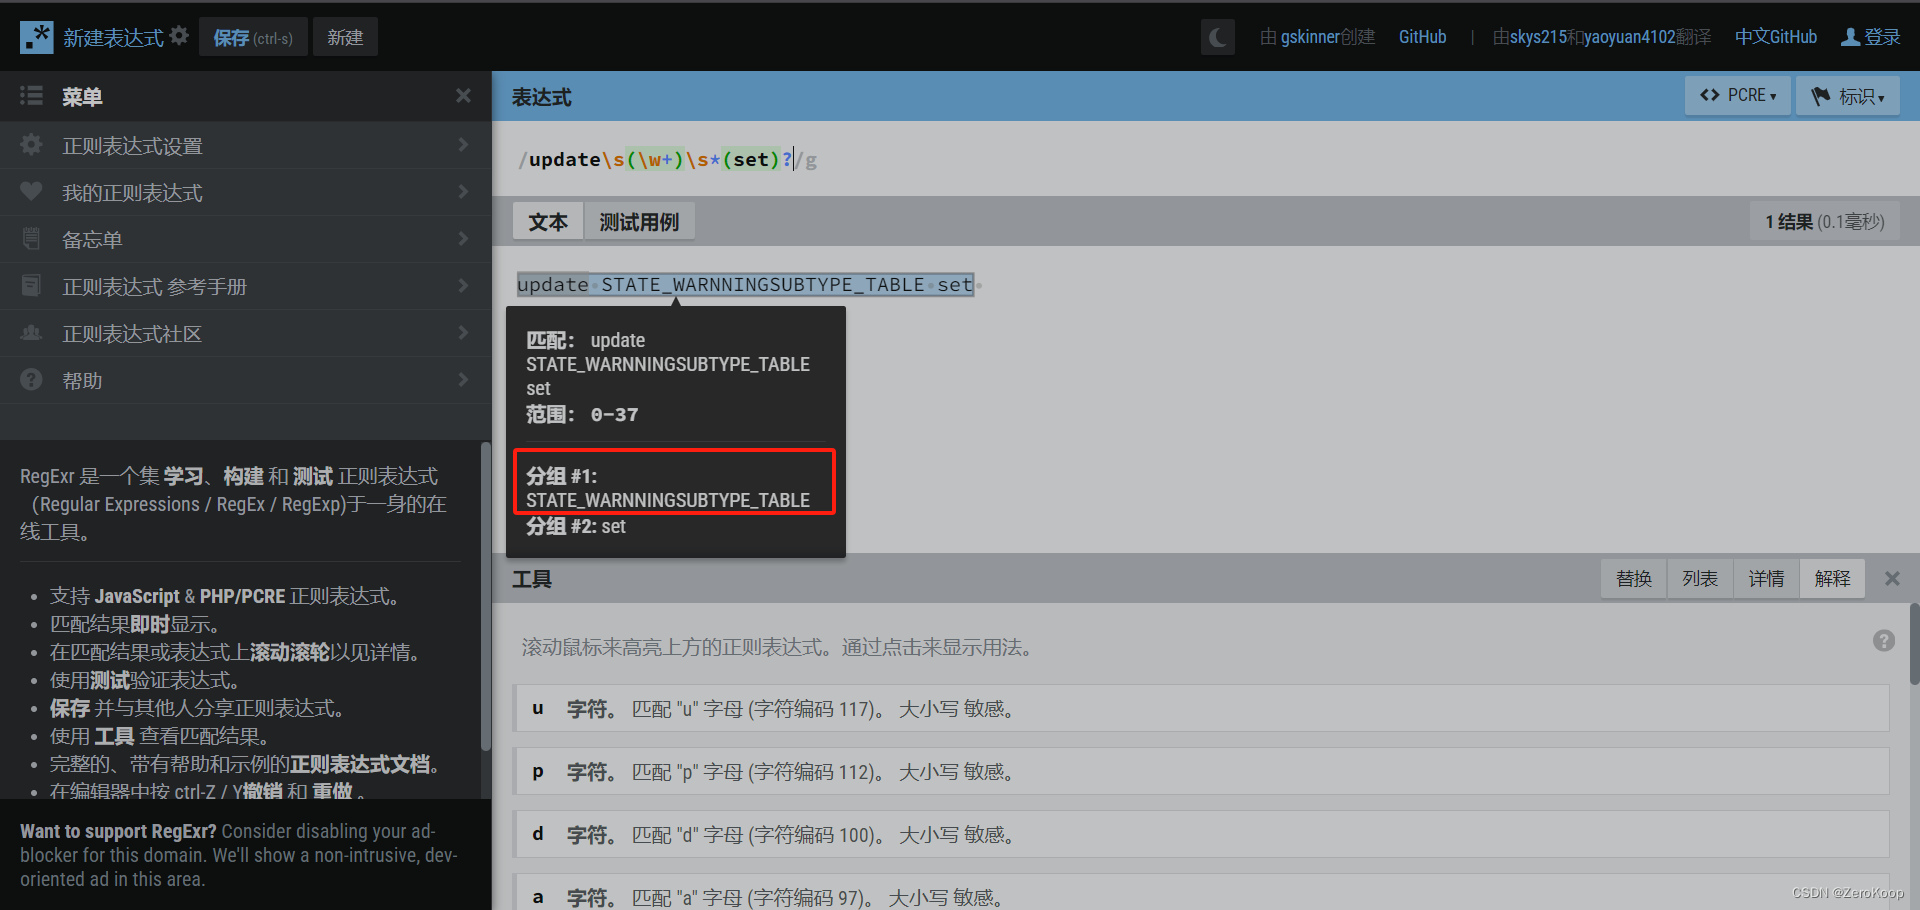This screenshot has width=1920, height=910.
Task: Toggle dark mode moon icon
Action: [1217, 37]
